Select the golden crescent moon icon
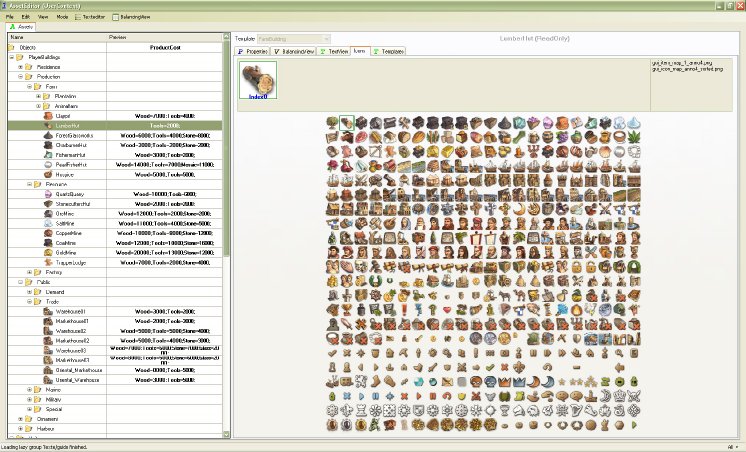746x452 pixels. 519,209
